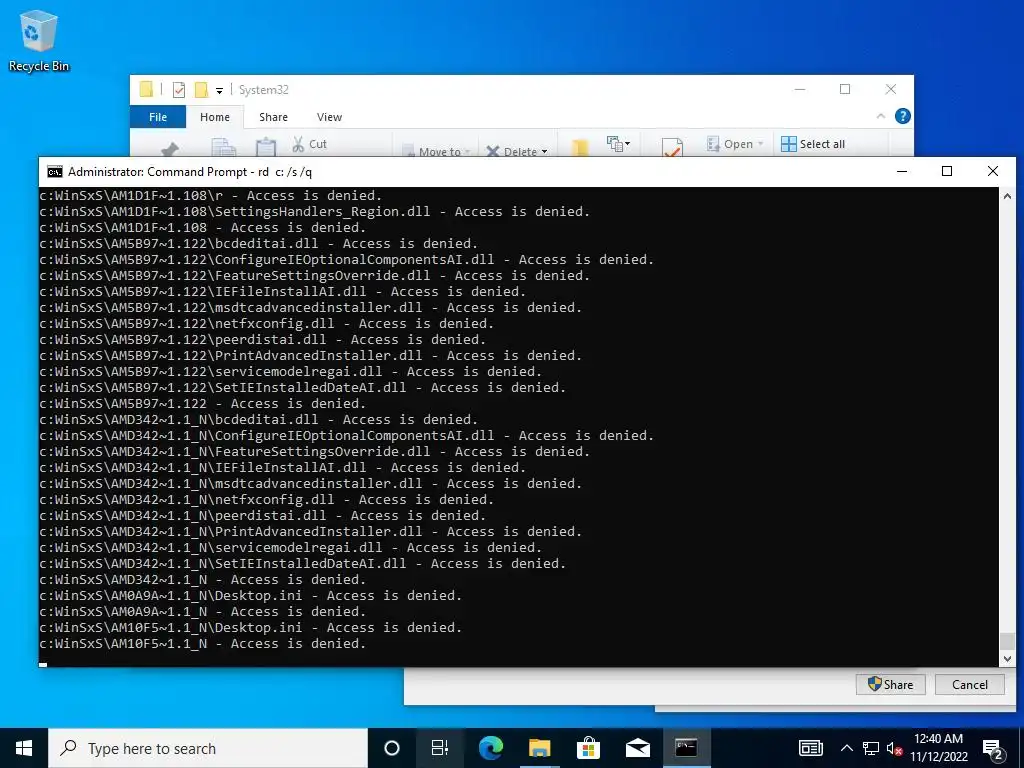This screenshot has height=768, width=1024.
Task: Click 'AM5B97~1.122\servicemodelregai.dll' output line
Action: [x=291, y=372]
